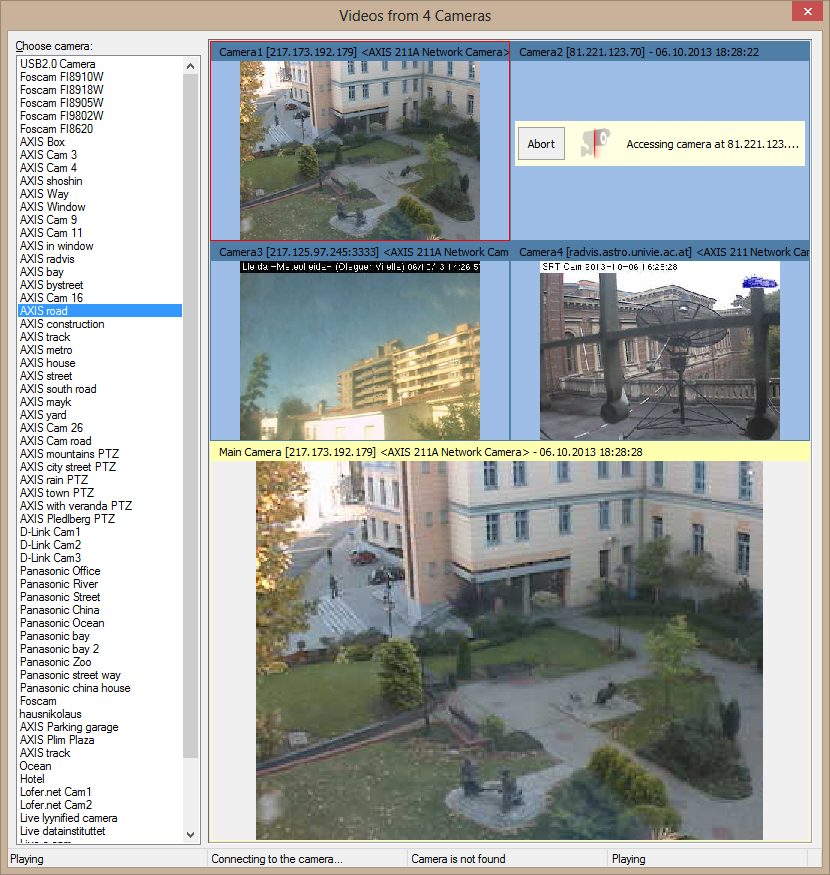This screenshot has height=875, width=830.
Task: Click the Camera3 video thumbnail
Action: 359,350
